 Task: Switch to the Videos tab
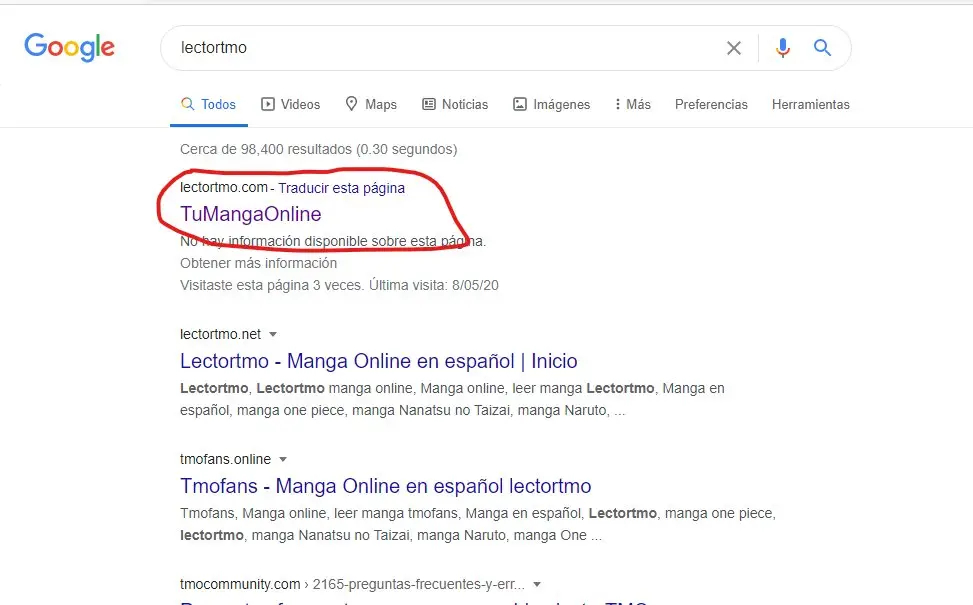click(x=290, y=104)
